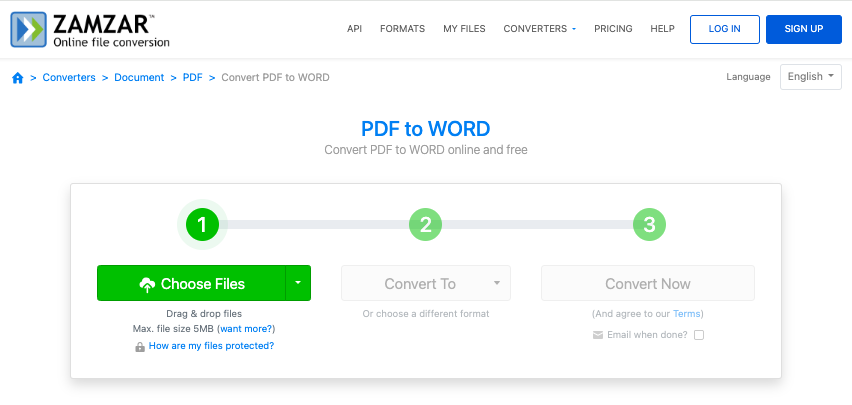Go to home via house breadcrumb icon
This screenshot has height=405, width=852.
click(x=18, y=78)
